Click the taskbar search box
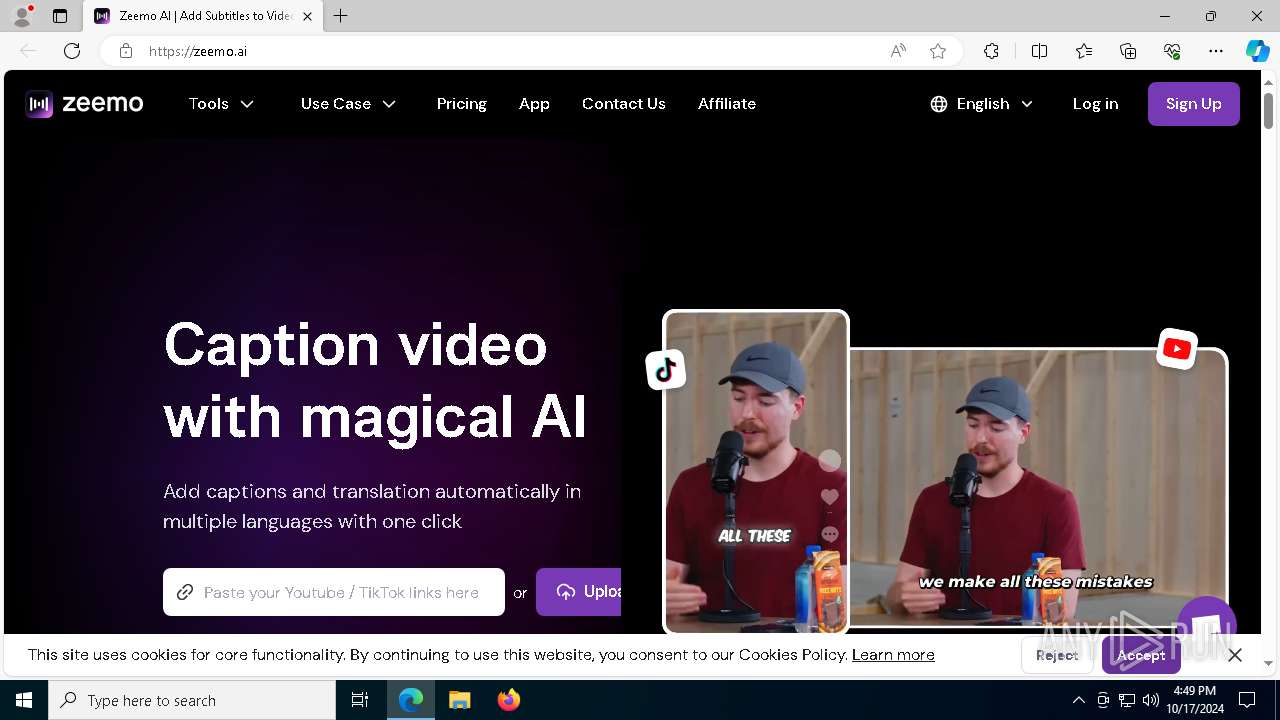The image size is (1280, 720). (192, 700)
